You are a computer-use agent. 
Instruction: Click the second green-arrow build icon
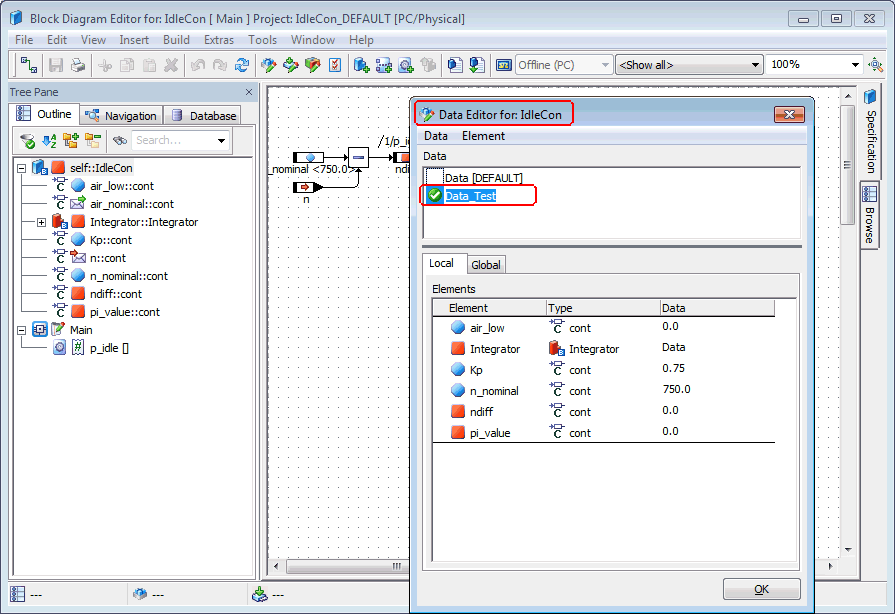point(291,65)
